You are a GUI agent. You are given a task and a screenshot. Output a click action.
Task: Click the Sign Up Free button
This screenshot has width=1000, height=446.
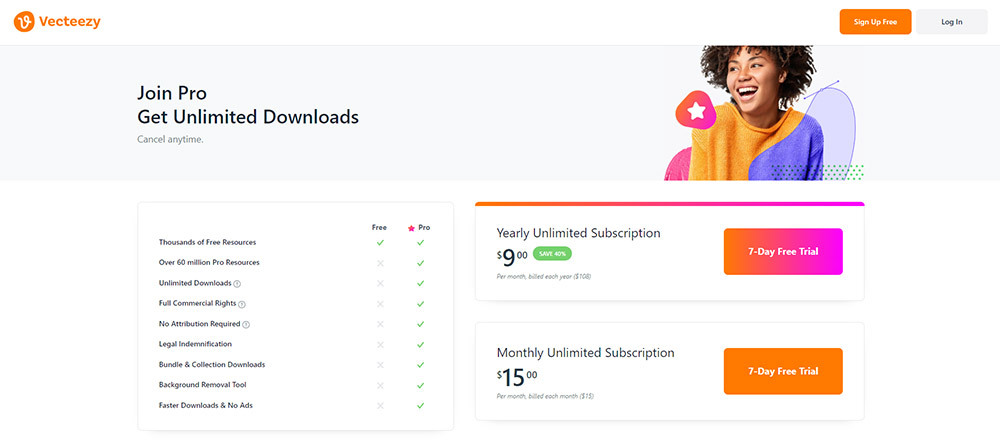point(875,22)
